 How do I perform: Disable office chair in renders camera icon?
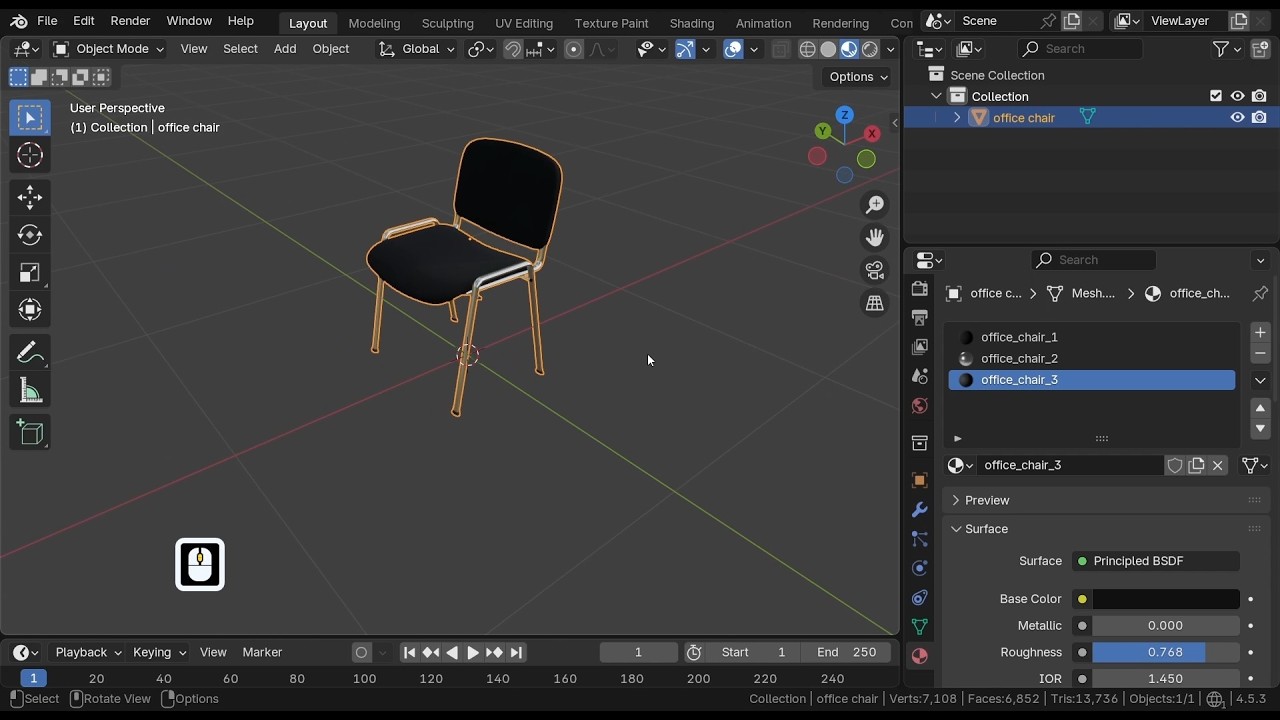[1259, 118]
